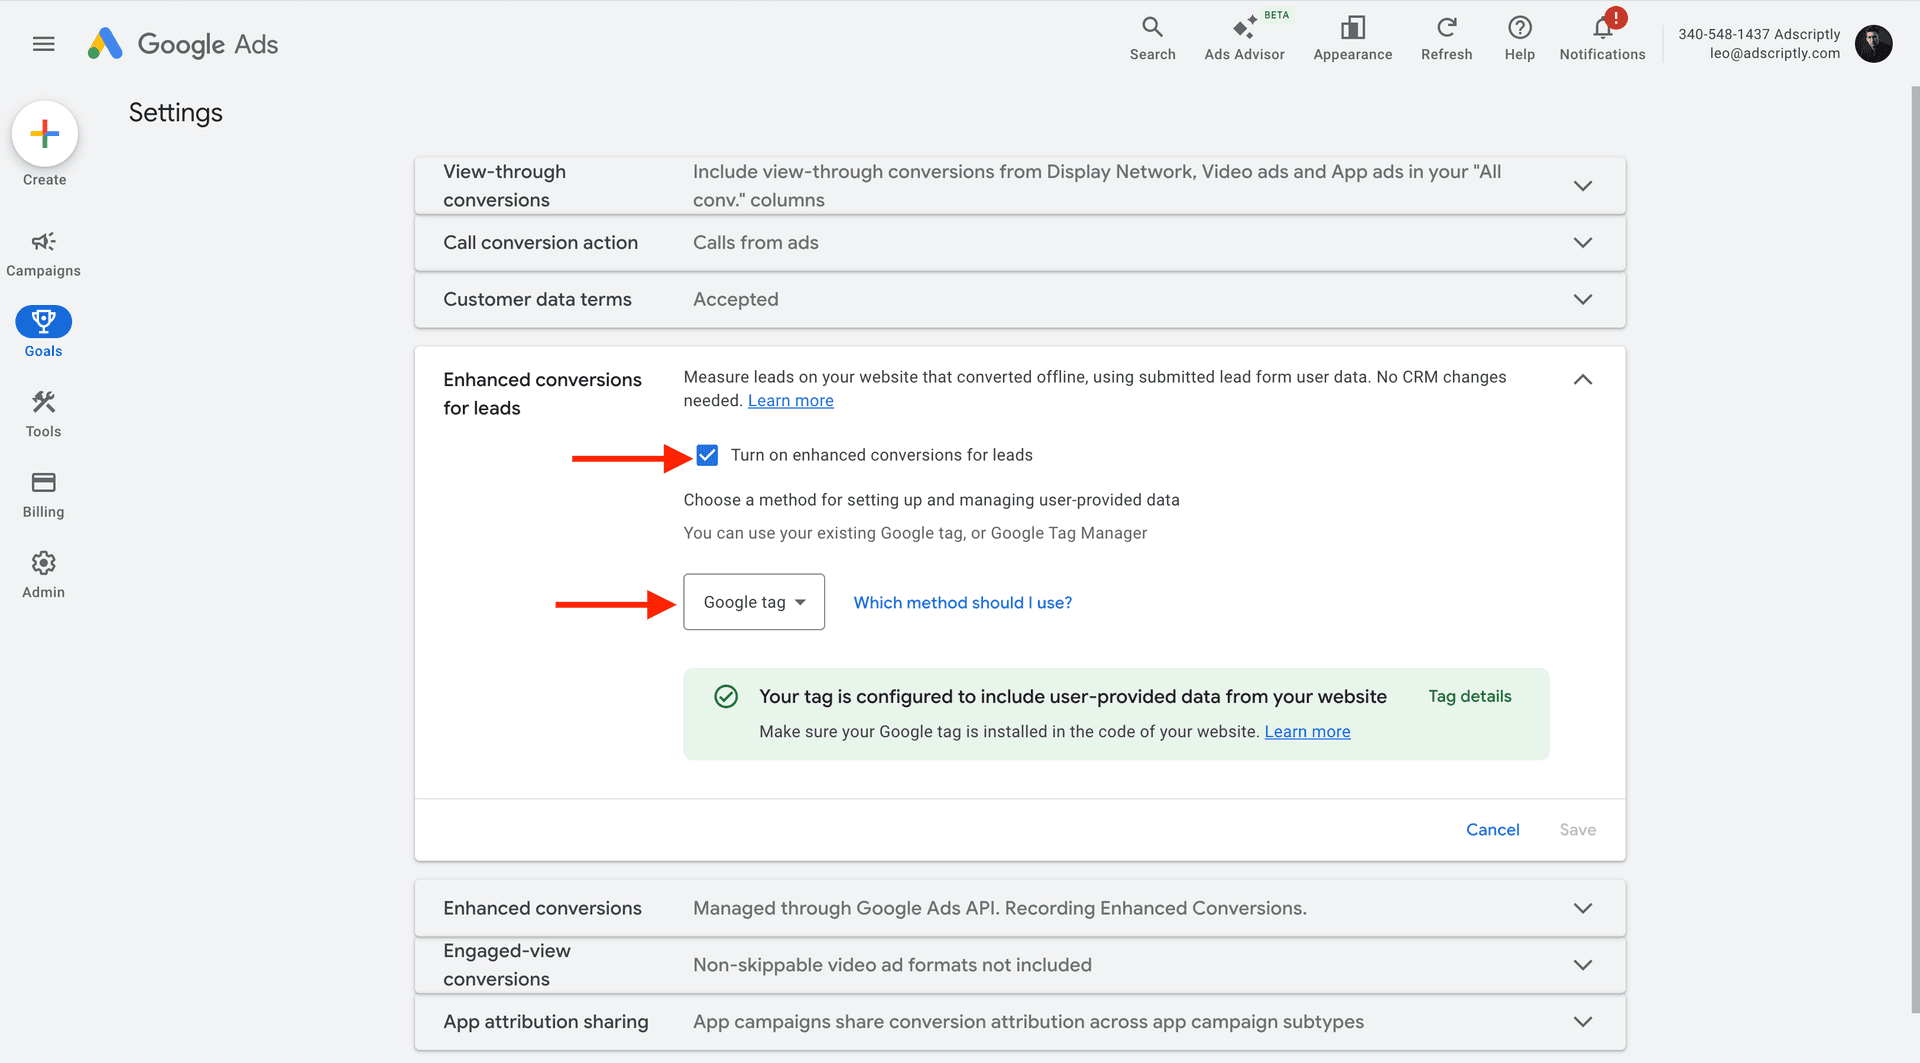The height and width of the screenshot is (1063, 1920).
Task: Open the Google tag method dropdown
Action: [x=753, y=602]
